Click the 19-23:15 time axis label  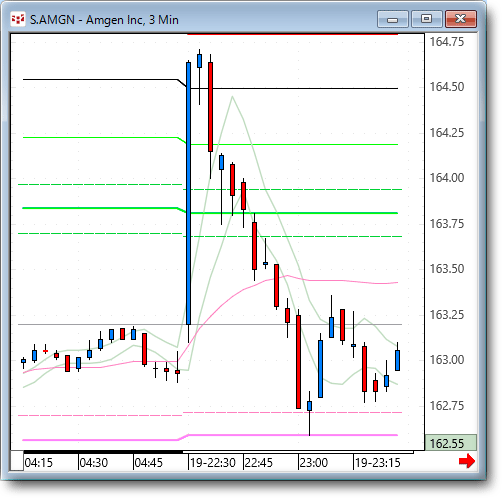click(377, 463)
